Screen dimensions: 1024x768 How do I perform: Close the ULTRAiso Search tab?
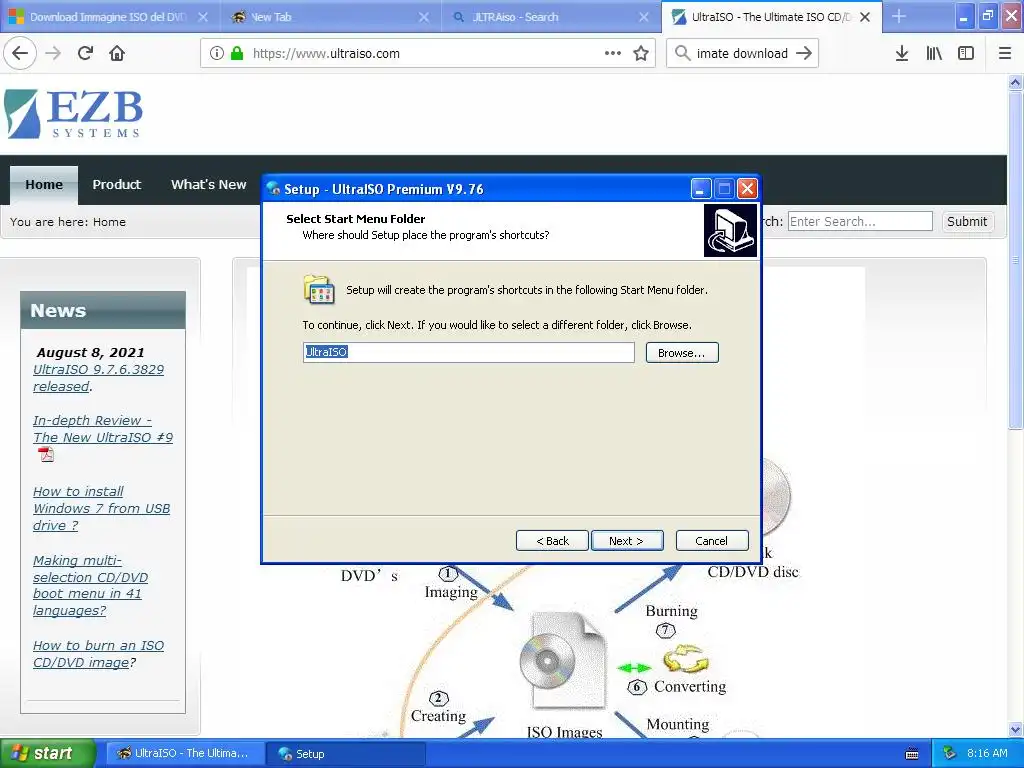pos(644,17)
